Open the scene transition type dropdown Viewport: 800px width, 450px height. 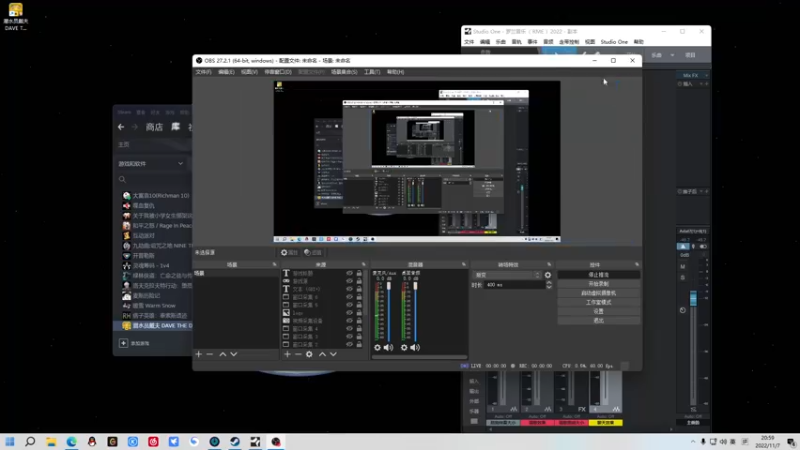(507, 275)
